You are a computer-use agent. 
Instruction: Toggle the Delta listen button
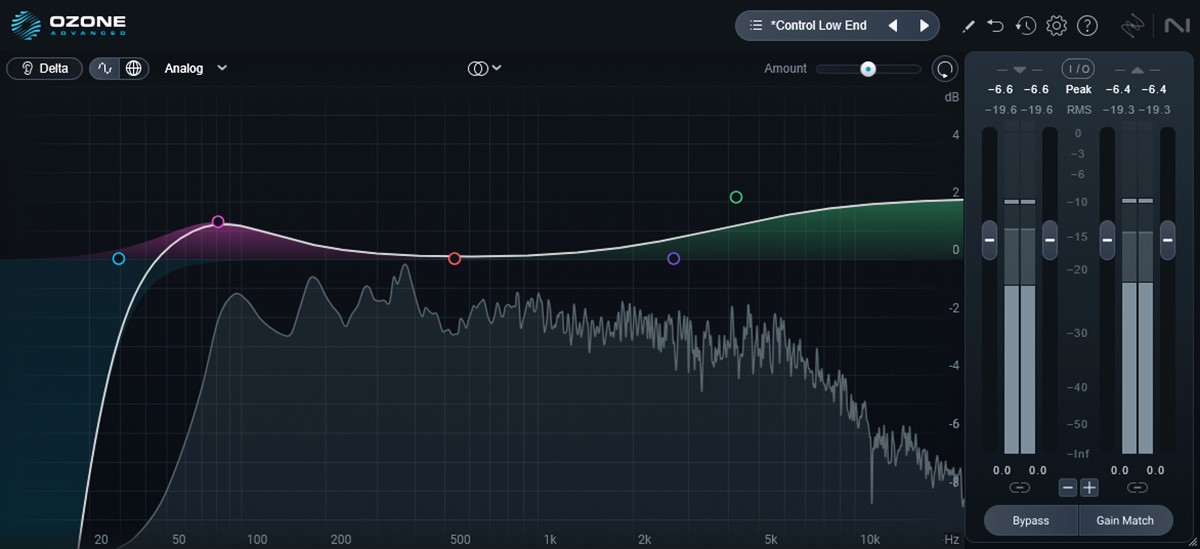tap(44, 69)
